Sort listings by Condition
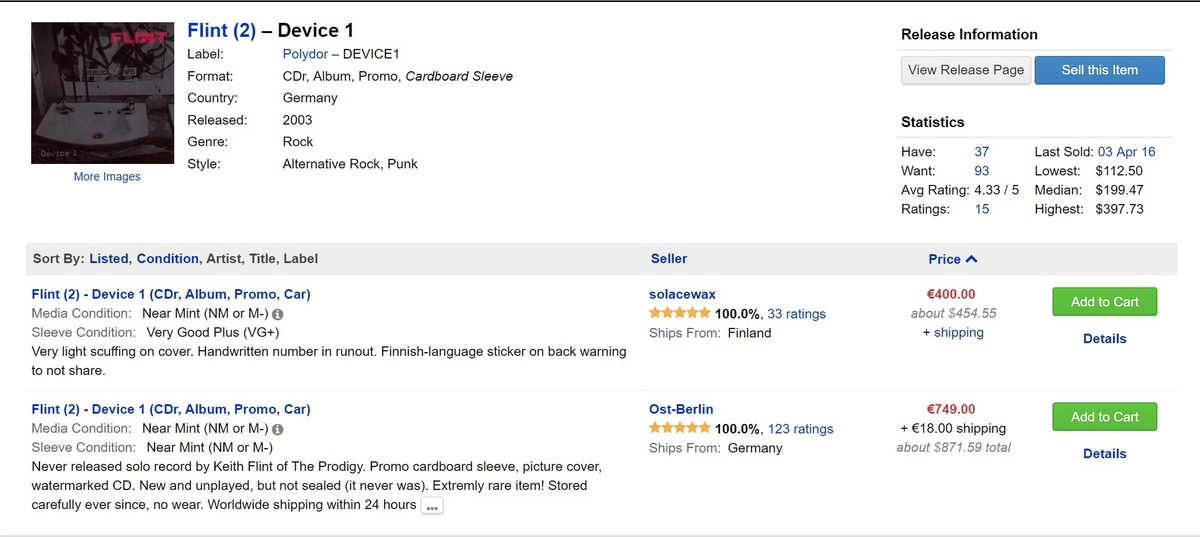This screenshot has width=1200, height=537. coord(167,259)
